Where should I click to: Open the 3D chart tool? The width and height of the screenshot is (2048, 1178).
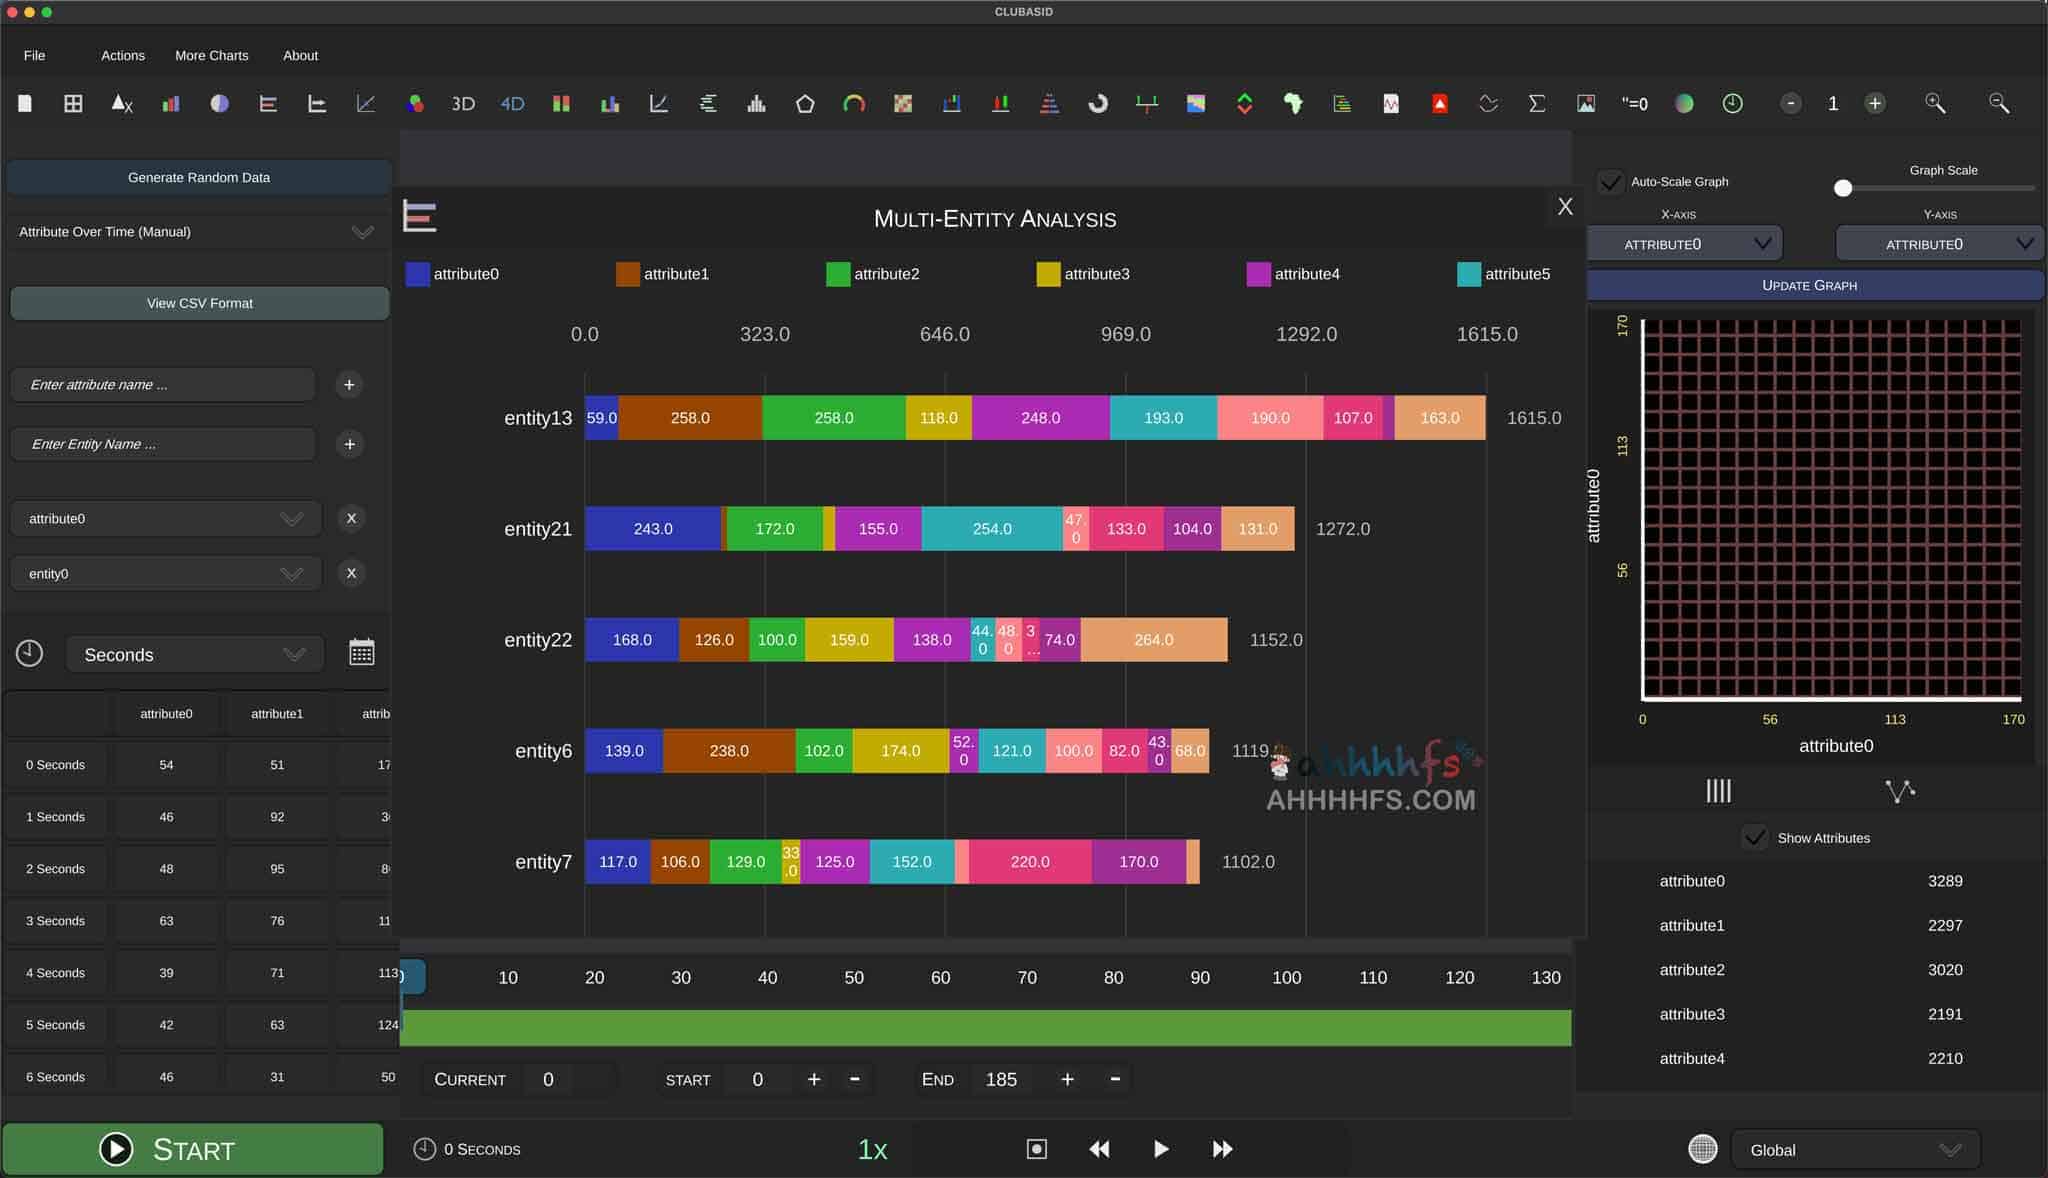point(463,103)
